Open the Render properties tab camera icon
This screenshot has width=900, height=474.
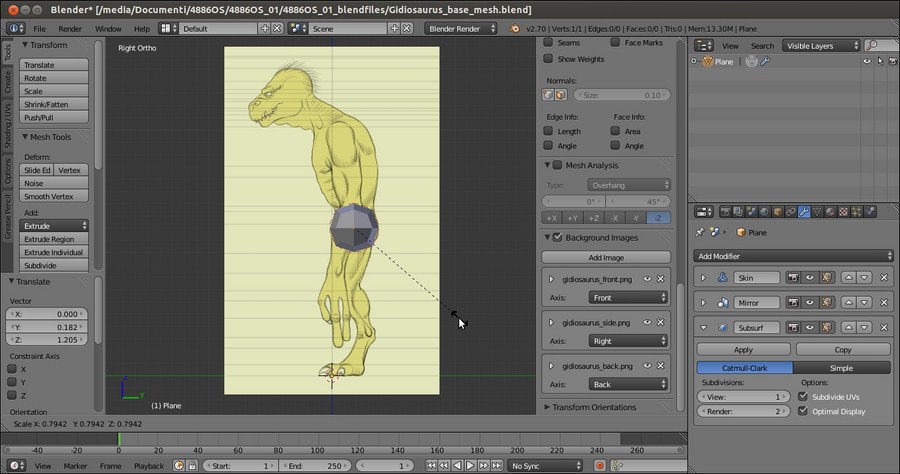tap(725, 212)
